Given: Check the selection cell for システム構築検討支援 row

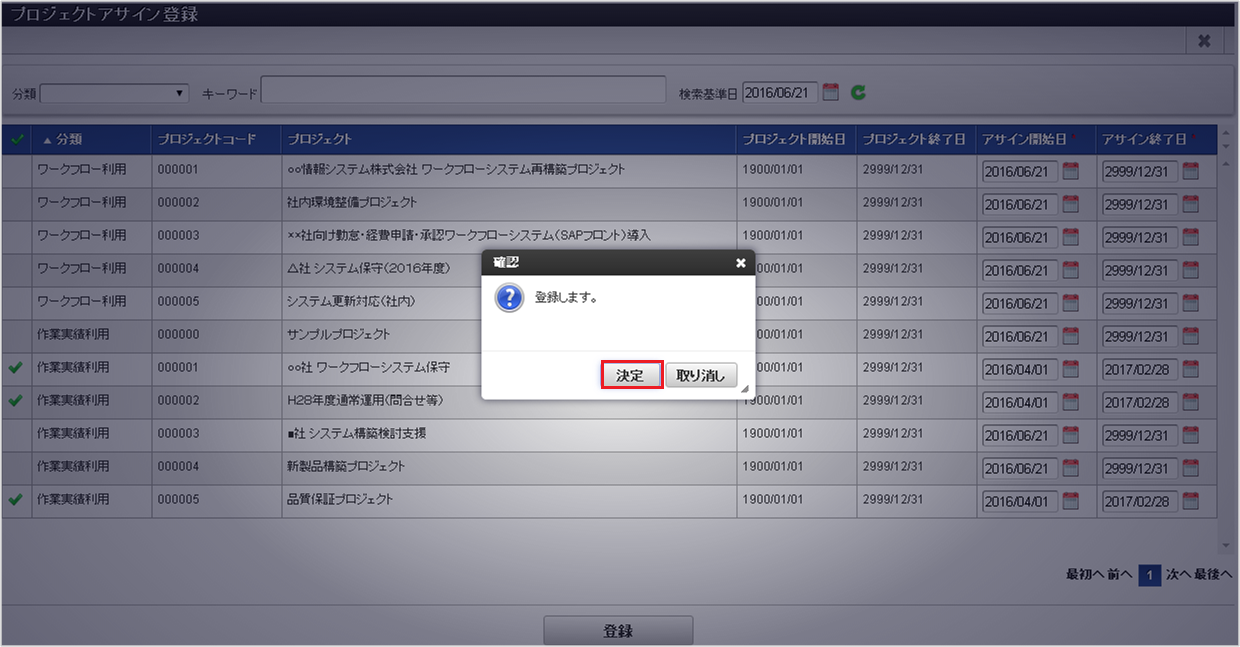Looking at the screenshot, I should (17, 435).
